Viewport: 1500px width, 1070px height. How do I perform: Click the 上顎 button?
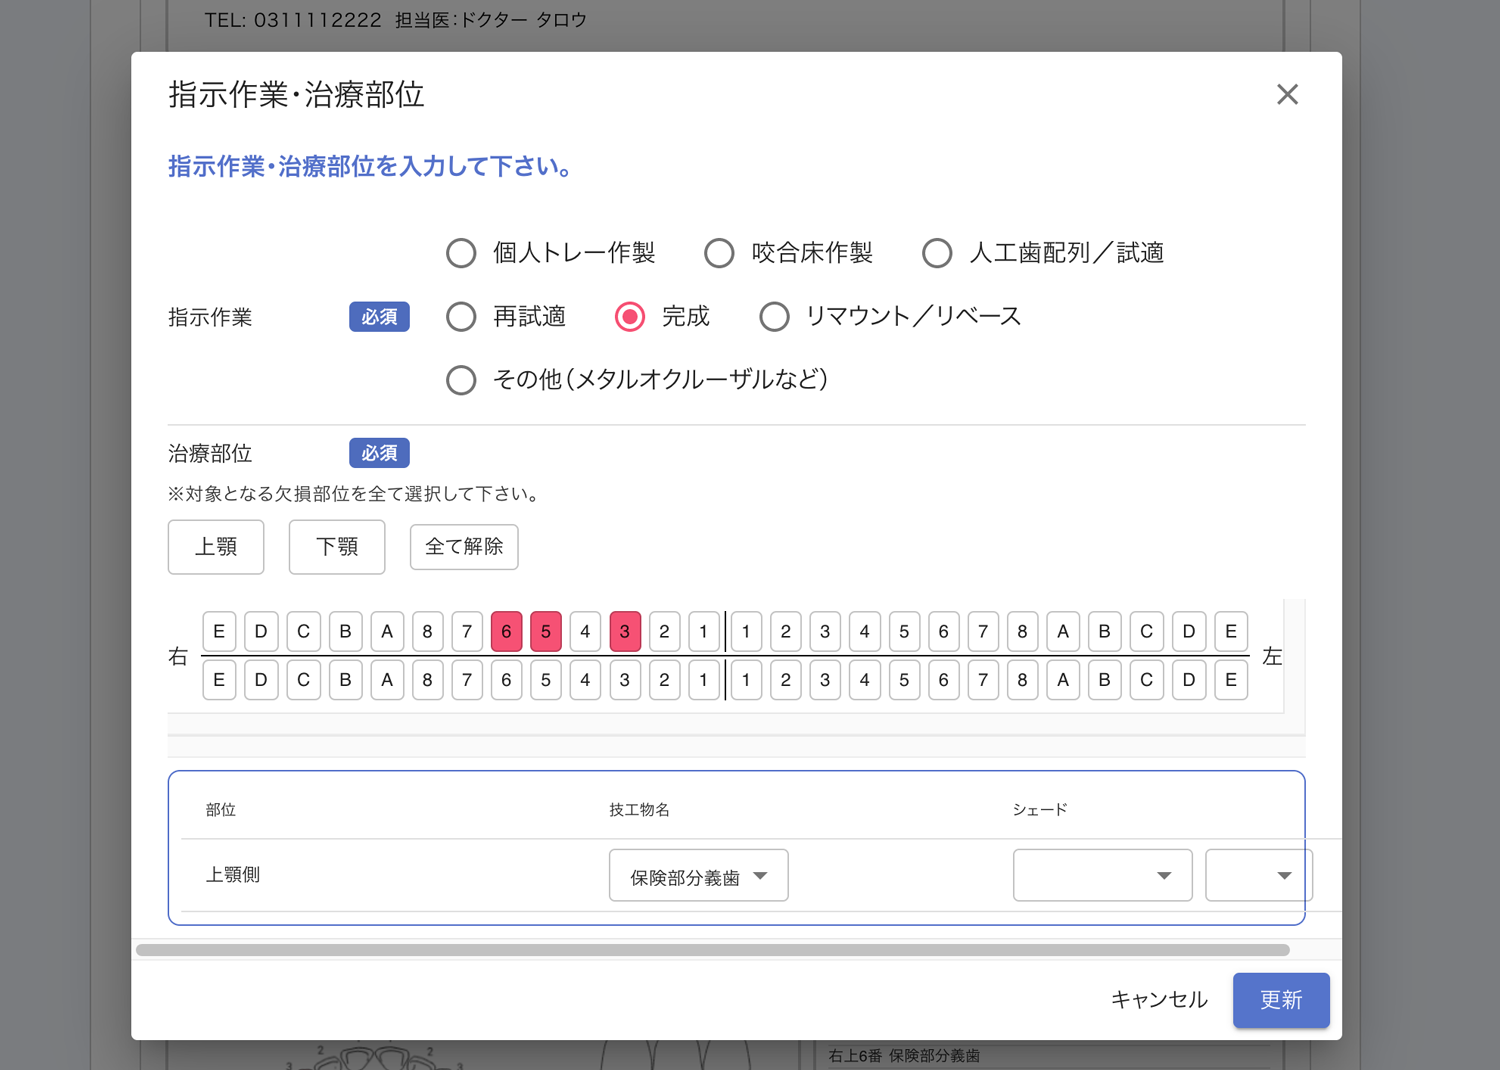click(216, 547)
